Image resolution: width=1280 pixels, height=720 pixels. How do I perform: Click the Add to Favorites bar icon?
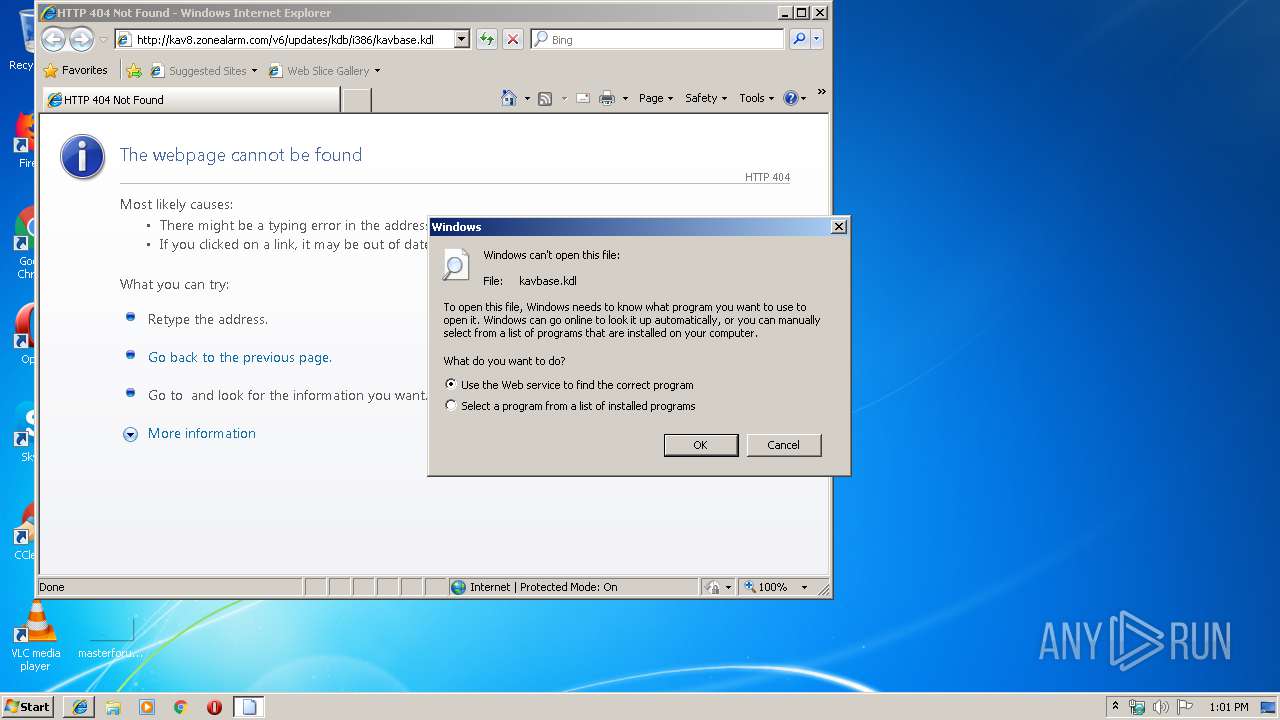pyautogui.click(x=134, y=71)
